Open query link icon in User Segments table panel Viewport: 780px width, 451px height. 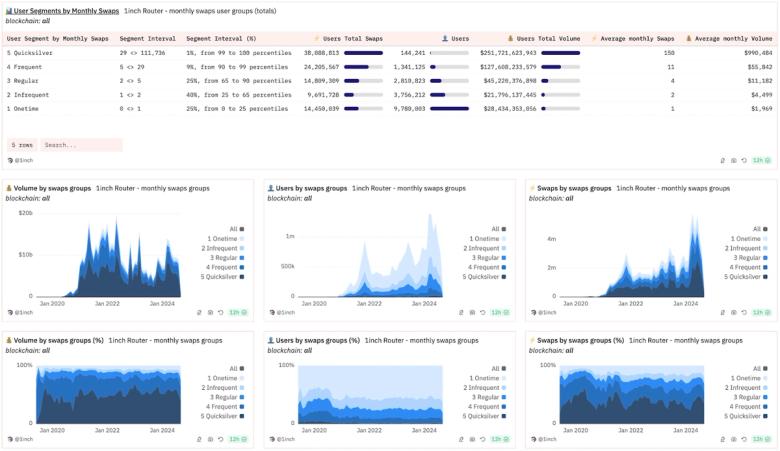tap(723, 160)
